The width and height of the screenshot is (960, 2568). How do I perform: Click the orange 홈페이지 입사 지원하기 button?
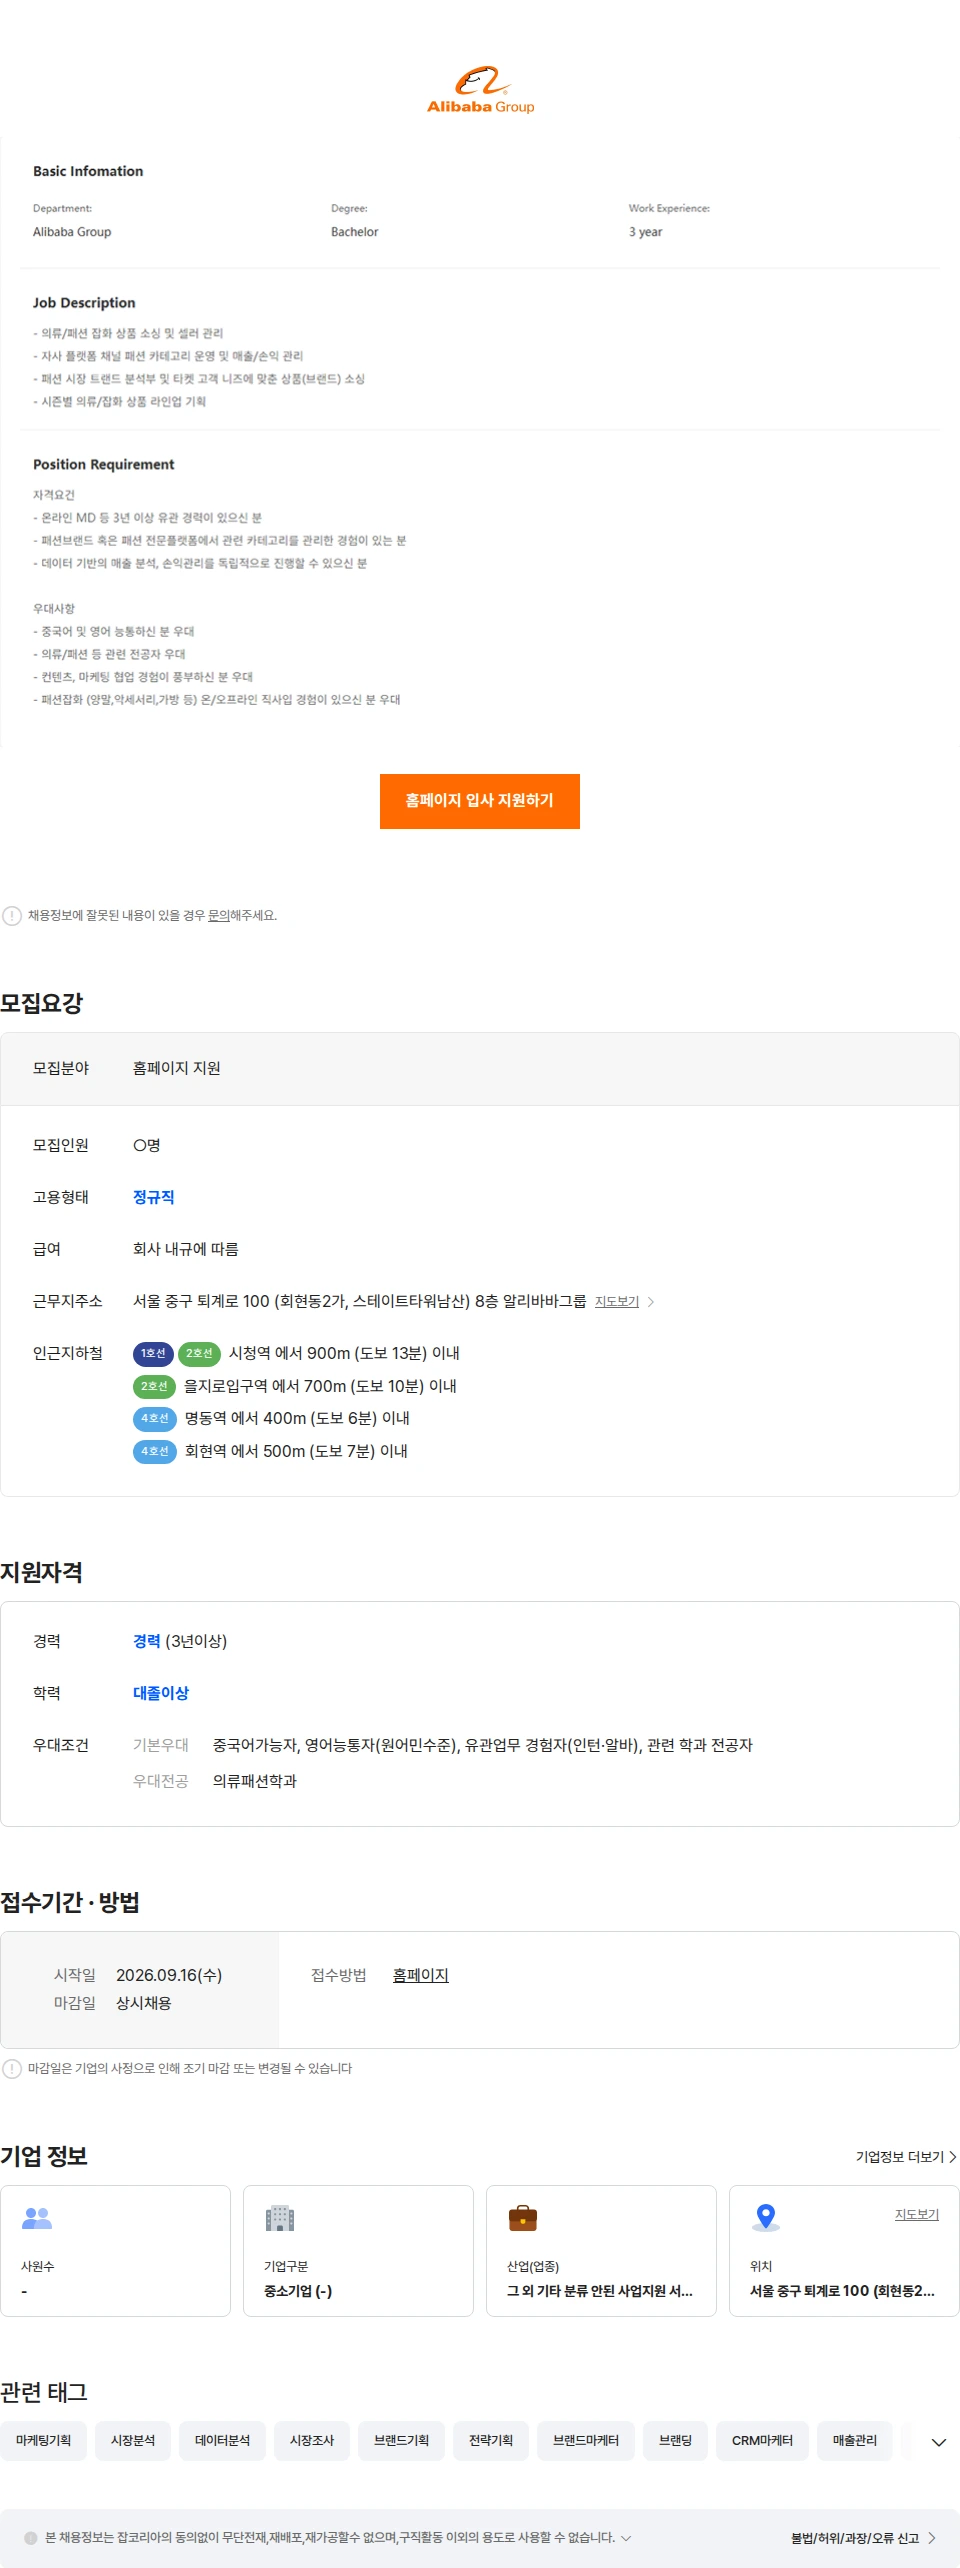click(x=480, y=801)
